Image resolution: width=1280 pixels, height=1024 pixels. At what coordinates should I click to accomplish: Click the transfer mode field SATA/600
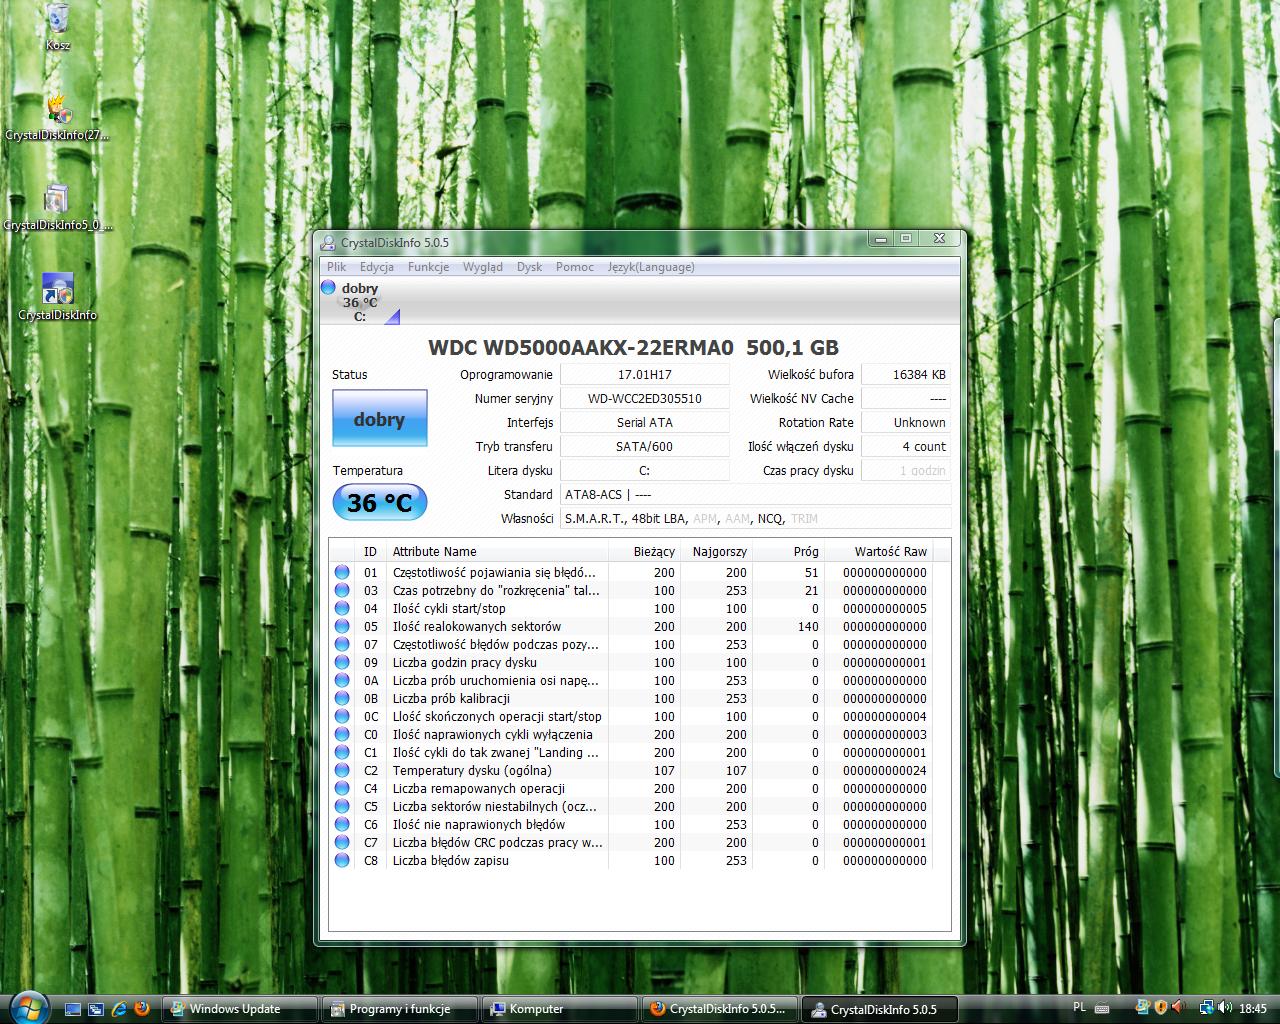[645, 446]
